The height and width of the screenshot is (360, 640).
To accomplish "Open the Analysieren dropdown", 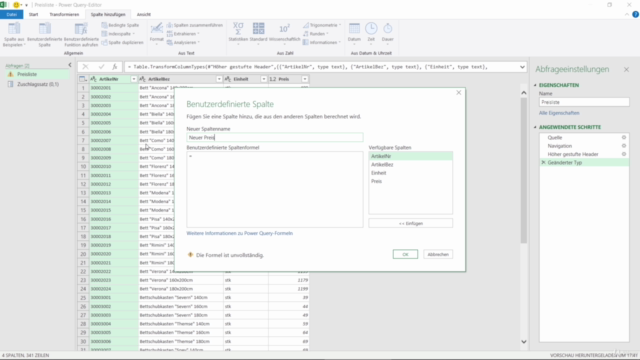I will pyautogui.click(x=183, y=42).
